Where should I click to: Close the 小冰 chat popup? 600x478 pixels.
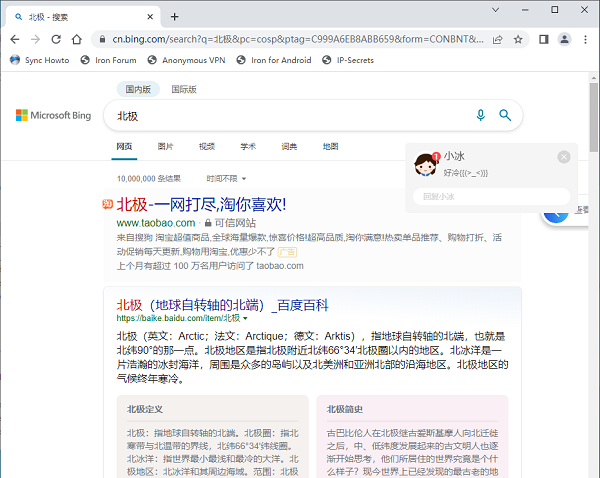click(x=564, y=157)
